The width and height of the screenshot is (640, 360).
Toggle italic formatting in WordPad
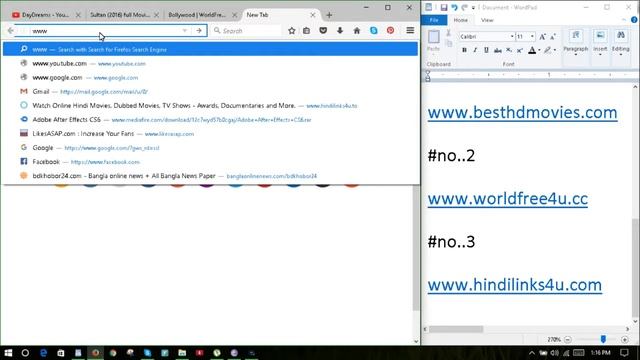click(x=475, y=50)
